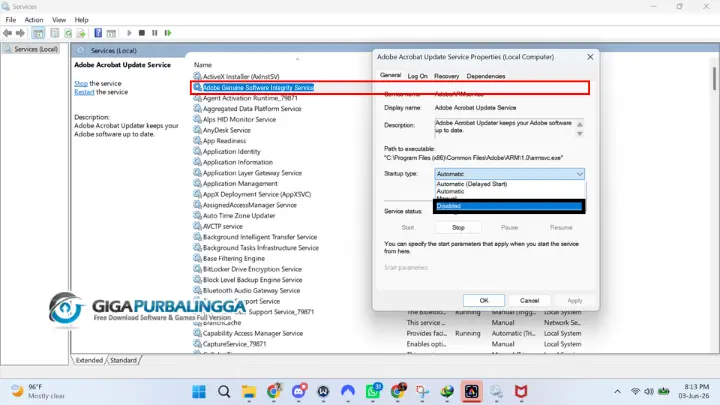The height and width of the screenshot is (405, 720).
Task: Go back with the toolbar Back arrow
Action: pos(7,33)
